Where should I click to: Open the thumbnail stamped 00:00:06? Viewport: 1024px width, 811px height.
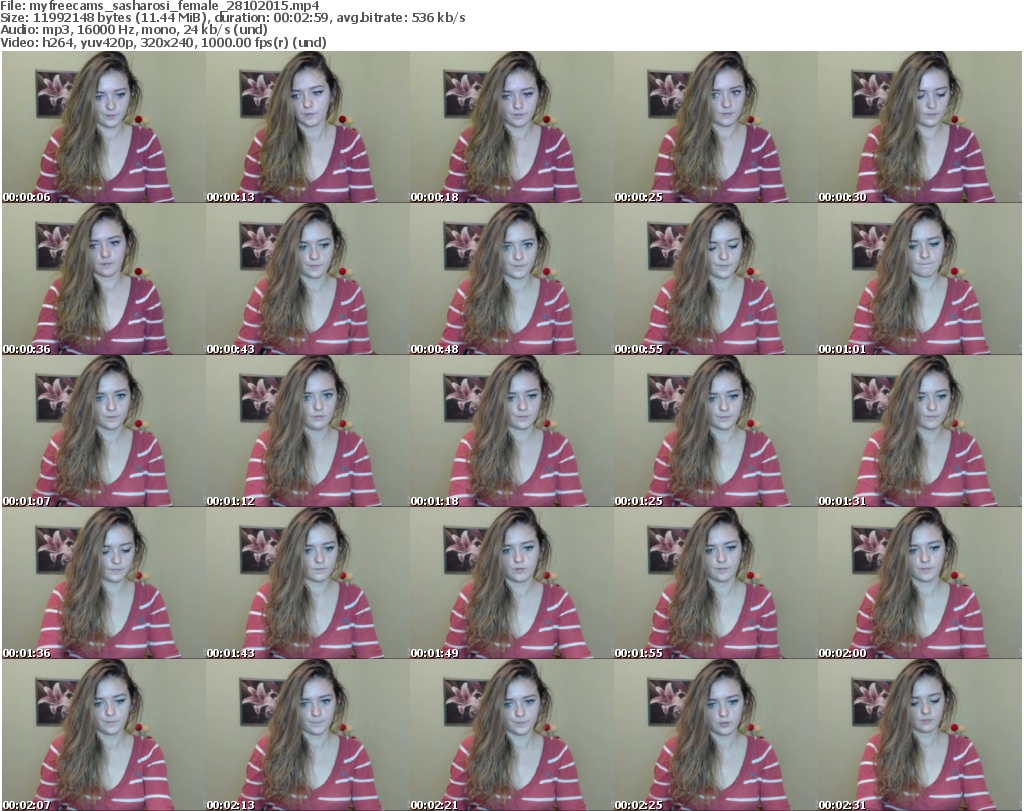pos(104,127)
